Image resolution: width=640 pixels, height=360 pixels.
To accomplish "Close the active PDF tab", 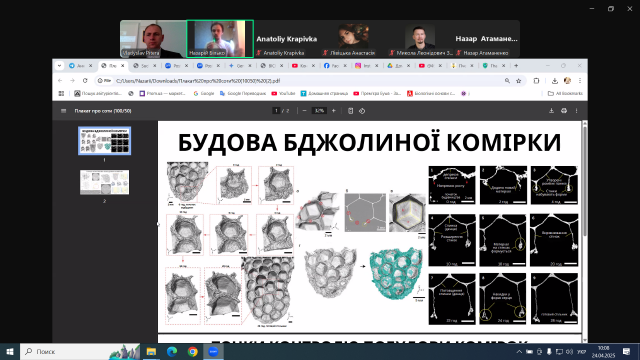I will pos(122,66).
